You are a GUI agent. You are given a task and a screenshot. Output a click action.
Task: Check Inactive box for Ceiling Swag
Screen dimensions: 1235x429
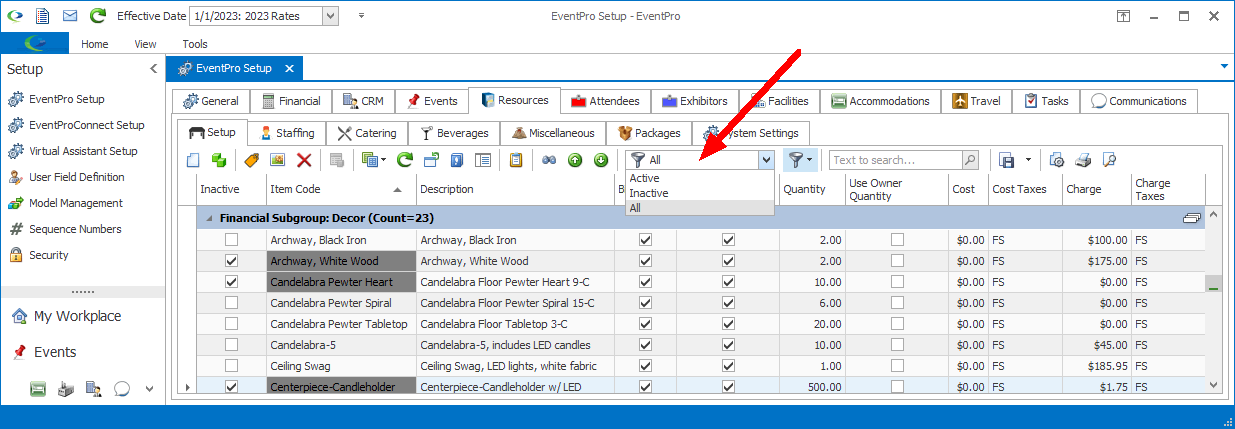pyautogui.click(x=232, y=366)
